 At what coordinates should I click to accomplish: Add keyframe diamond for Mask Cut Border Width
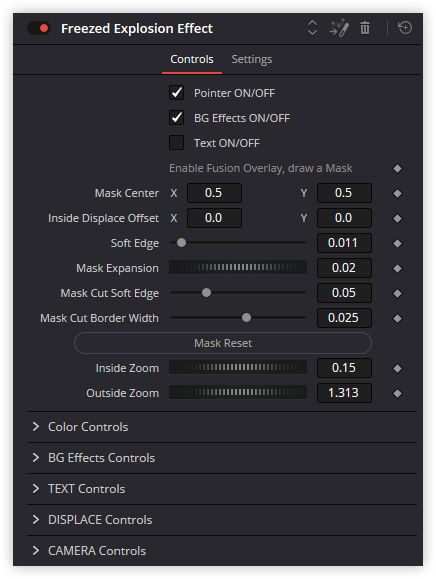(397, 318)
